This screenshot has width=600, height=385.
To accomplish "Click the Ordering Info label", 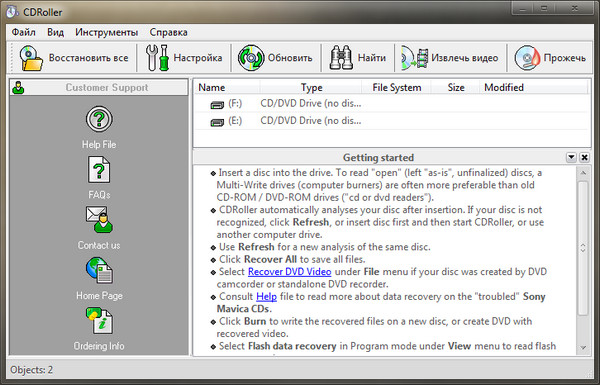I will [x=99, y=346].
